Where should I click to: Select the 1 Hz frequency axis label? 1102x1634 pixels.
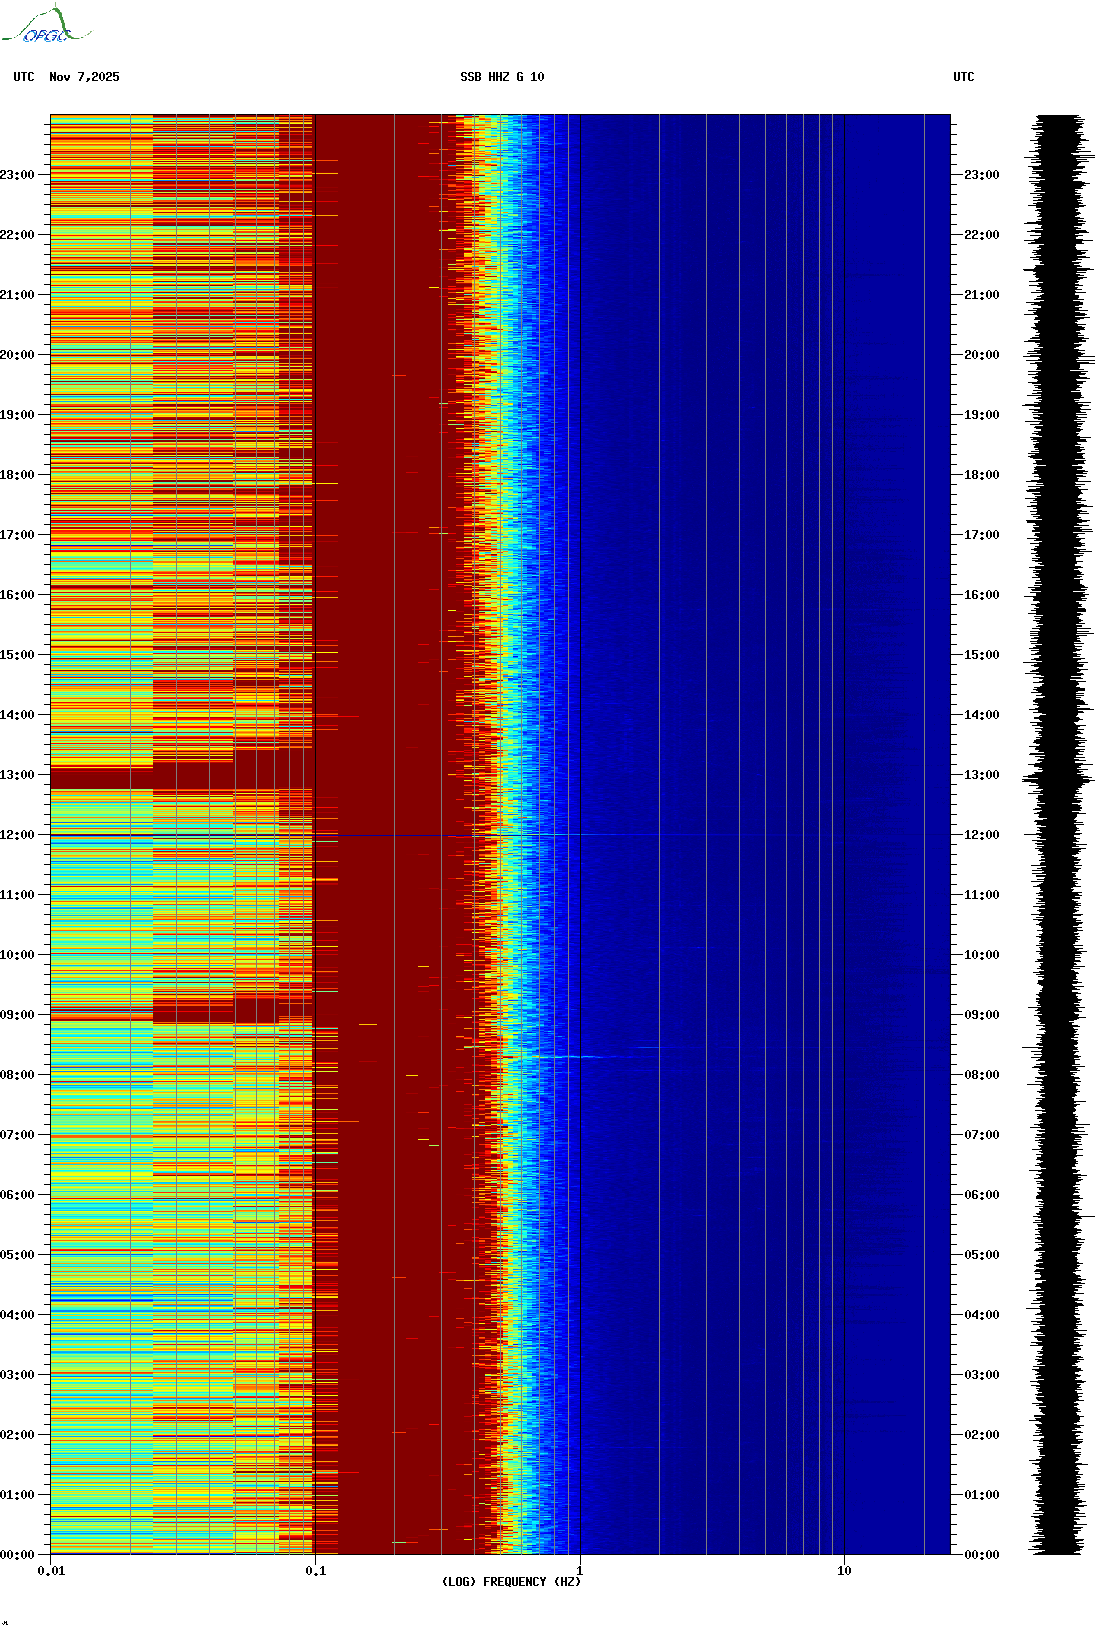pos(579,1571)
